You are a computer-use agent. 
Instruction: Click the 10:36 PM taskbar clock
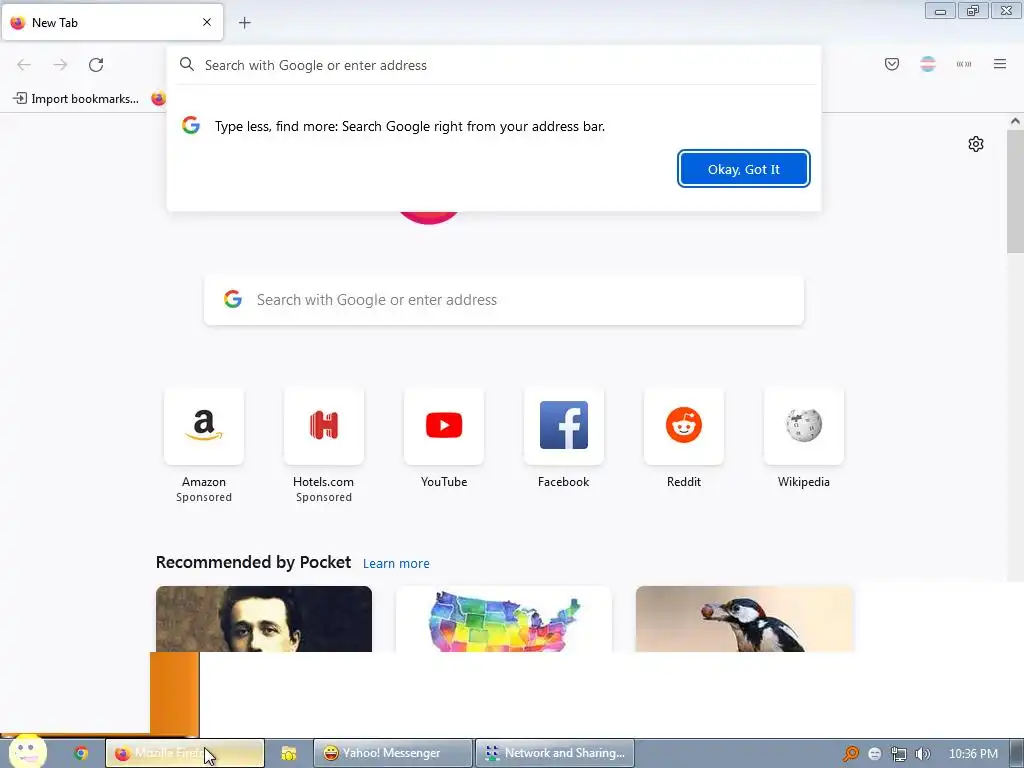[x=973, y=754]
